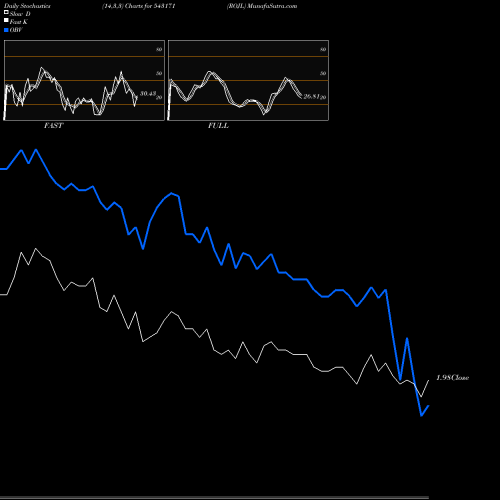Image resolution: width=500 pixels, height=500 pixels.
Task: Click the last point of white Close line
Action: click(428, 380)
